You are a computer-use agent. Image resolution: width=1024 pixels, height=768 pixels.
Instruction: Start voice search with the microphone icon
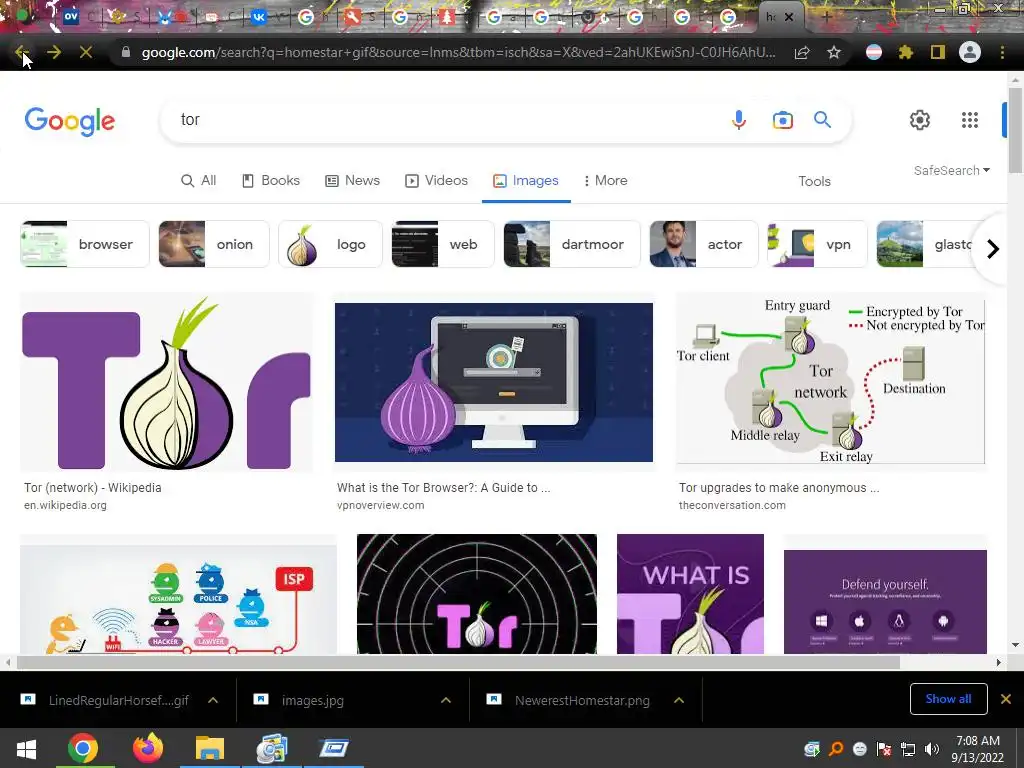(739, 120)
